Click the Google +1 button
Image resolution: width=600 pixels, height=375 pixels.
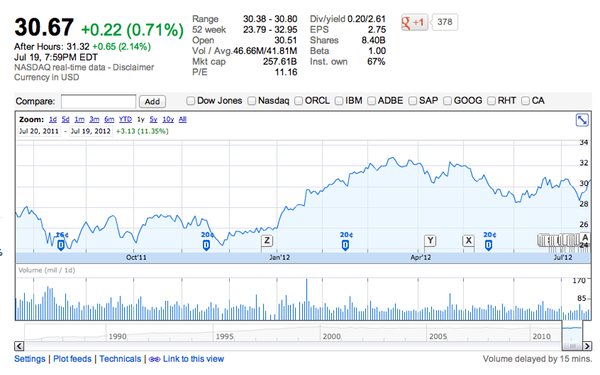414,22
